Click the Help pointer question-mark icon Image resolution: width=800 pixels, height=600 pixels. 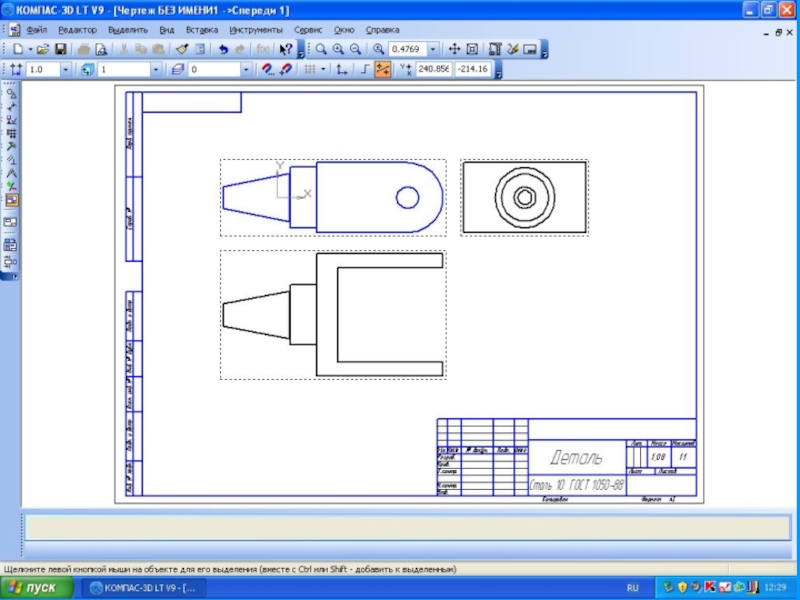click(x=286, y=49)
